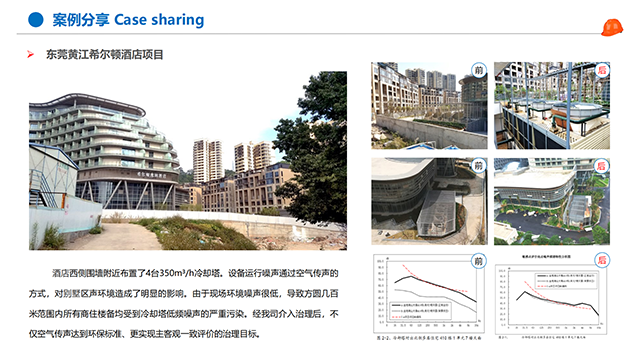Select the before noise spectrum chart
Image resolution: width=640 pixels, height=360 pixels.
tap(429, 293)
